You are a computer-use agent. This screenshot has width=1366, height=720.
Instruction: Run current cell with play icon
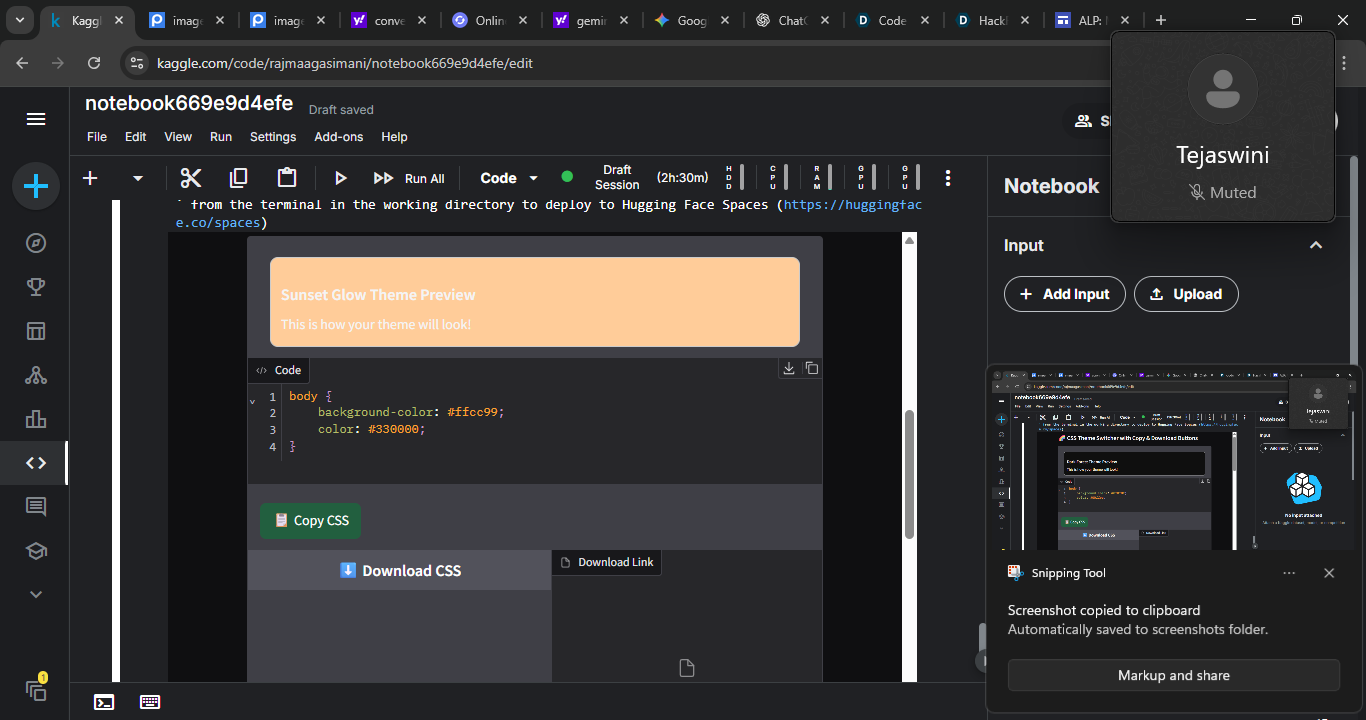340,178
